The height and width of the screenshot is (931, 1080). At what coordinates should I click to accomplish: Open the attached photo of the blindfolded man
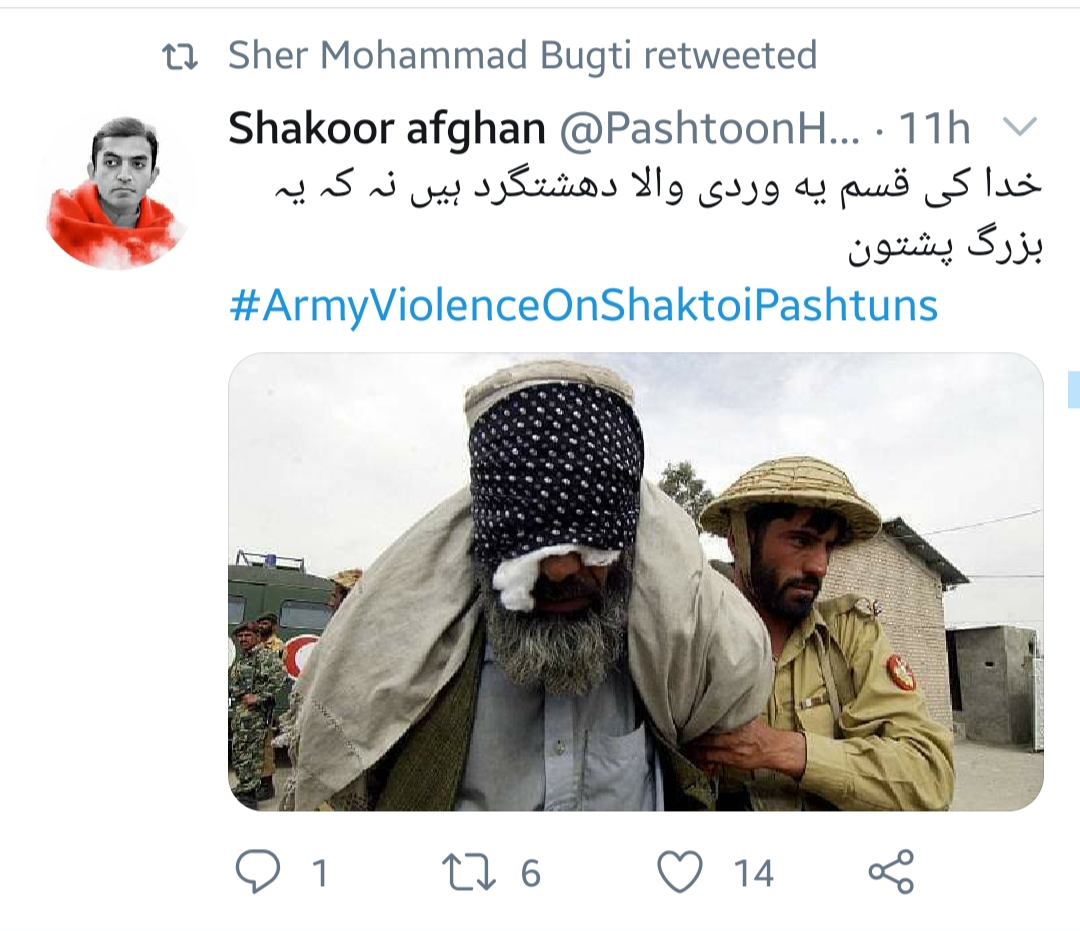[636, 582]
